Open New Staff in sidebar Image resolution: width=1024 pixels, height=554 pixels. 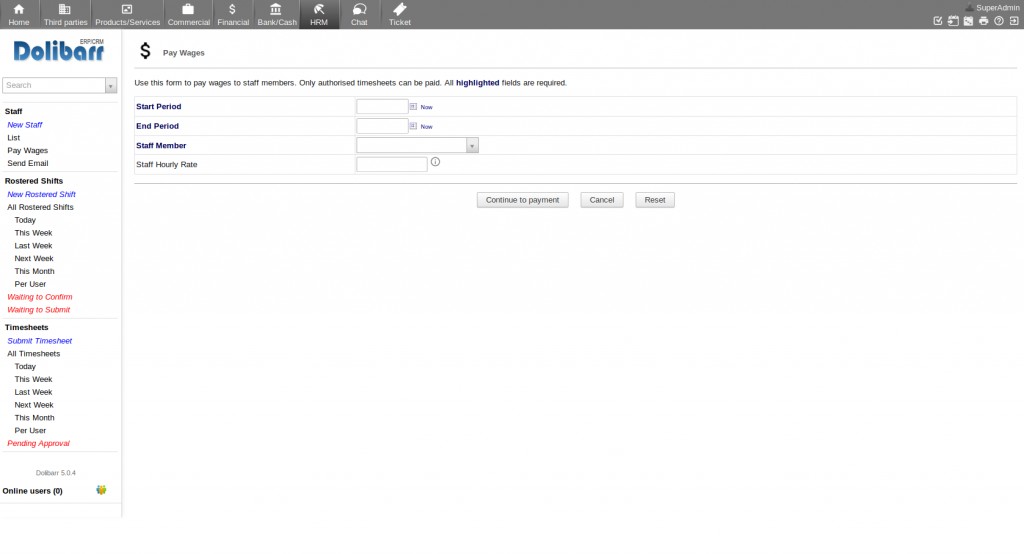click(x=25, y=125)
